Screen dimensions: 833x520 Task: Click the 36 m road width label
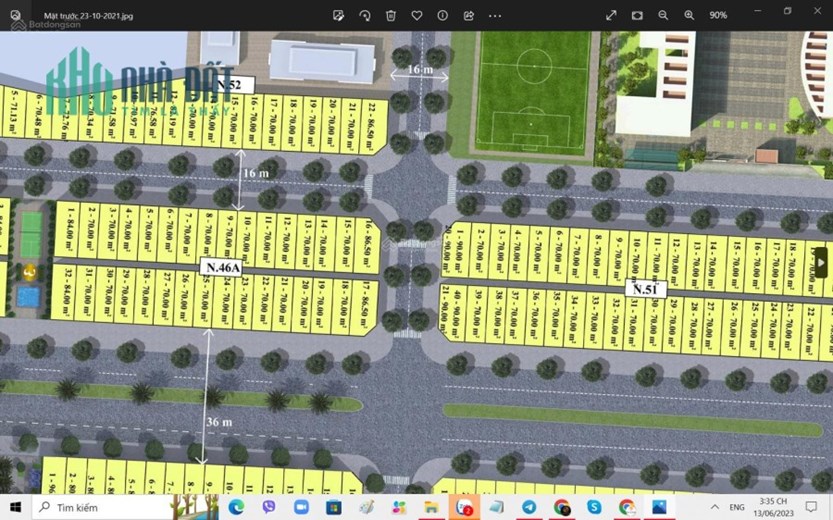click(x=219, y=422)
